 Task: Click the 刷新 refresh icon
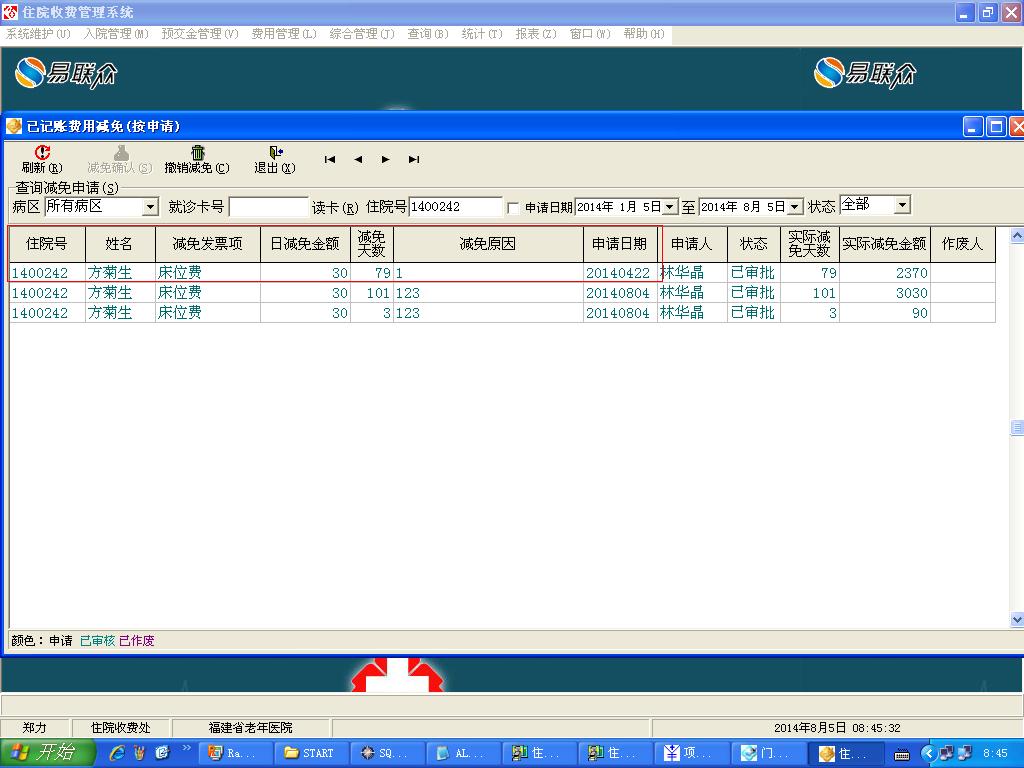(42, 152)
